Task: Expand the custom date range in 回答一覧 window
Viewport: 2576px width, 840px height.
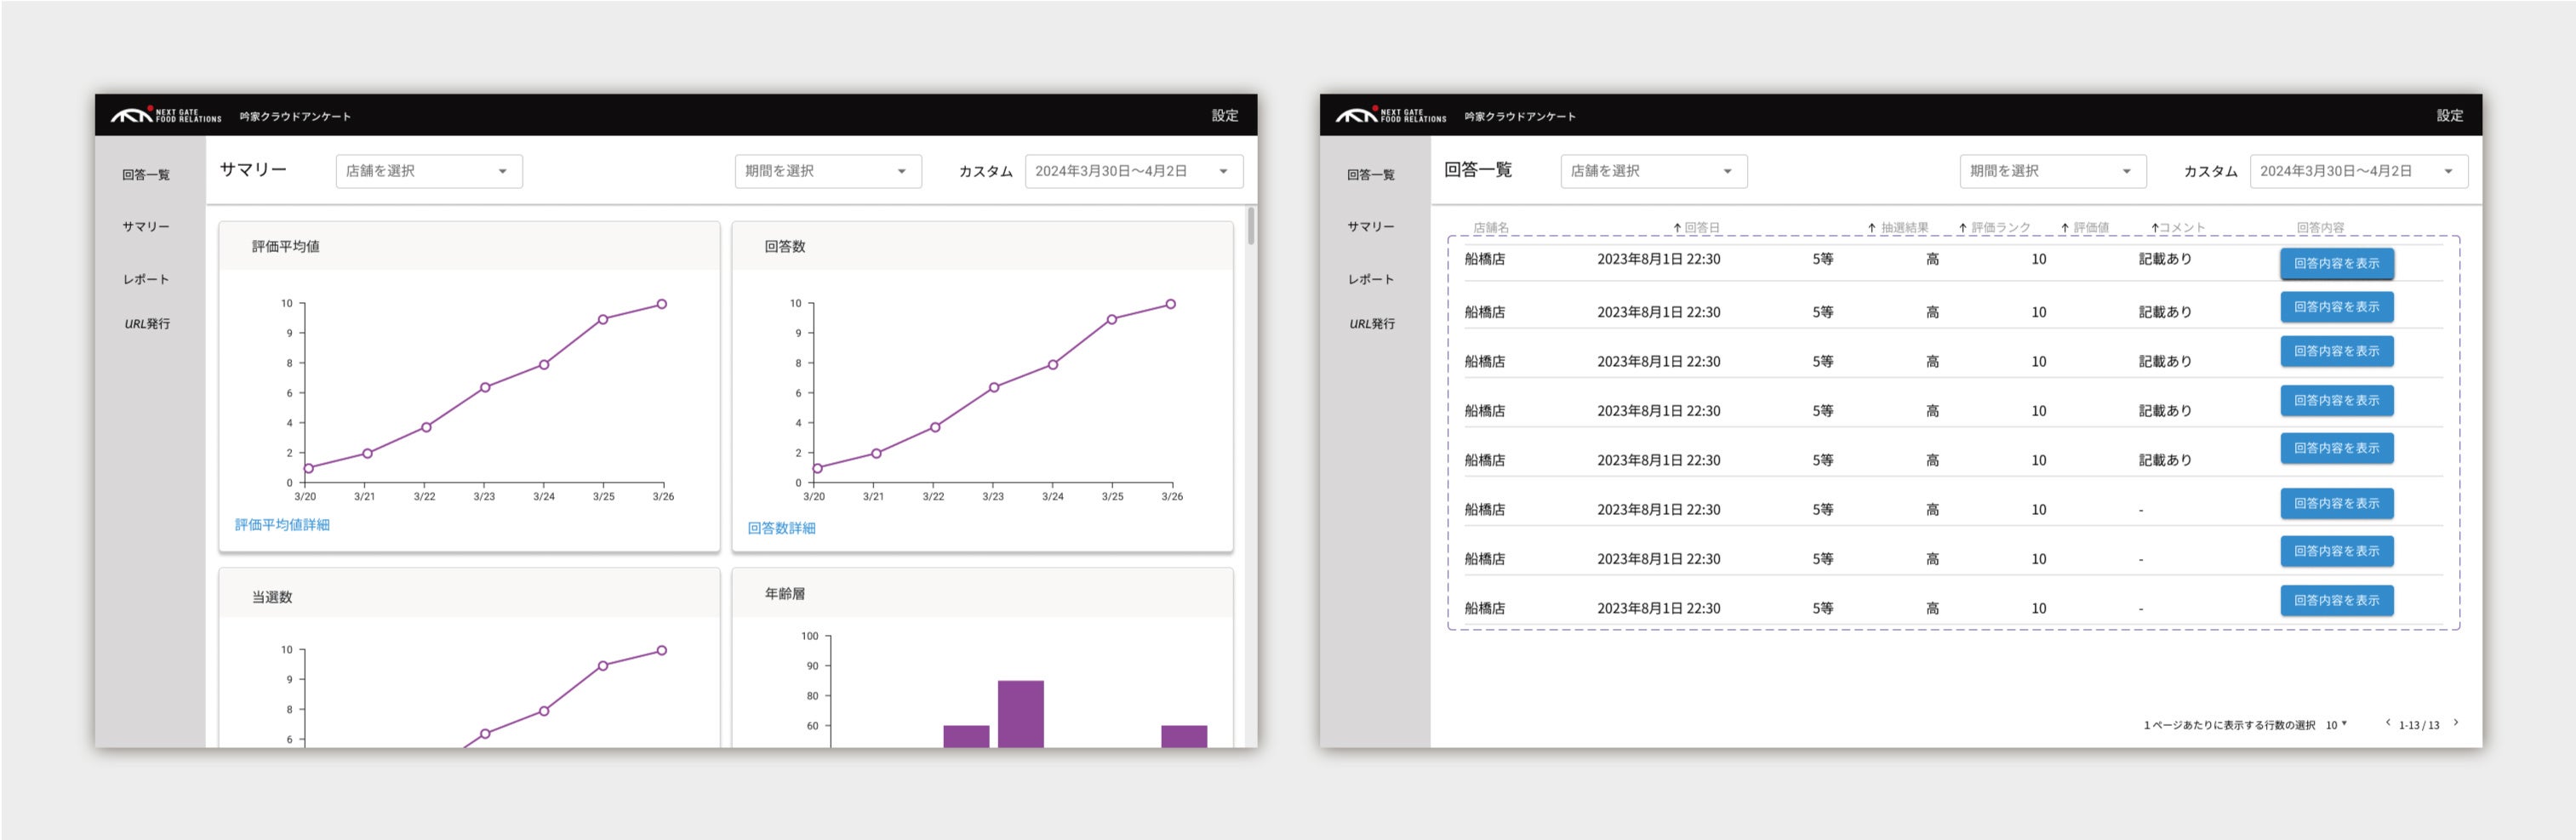Action: 2359,171
